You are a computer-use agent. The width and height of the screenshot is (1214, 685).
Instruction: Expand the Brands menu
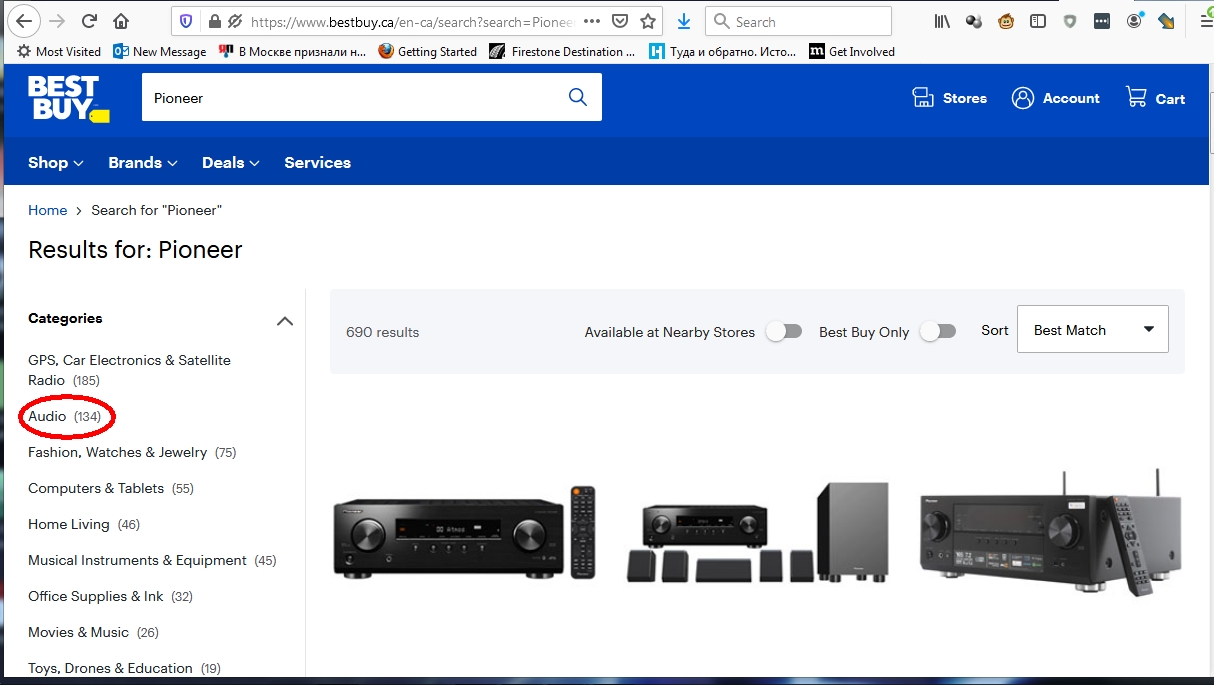coord(143,162)
